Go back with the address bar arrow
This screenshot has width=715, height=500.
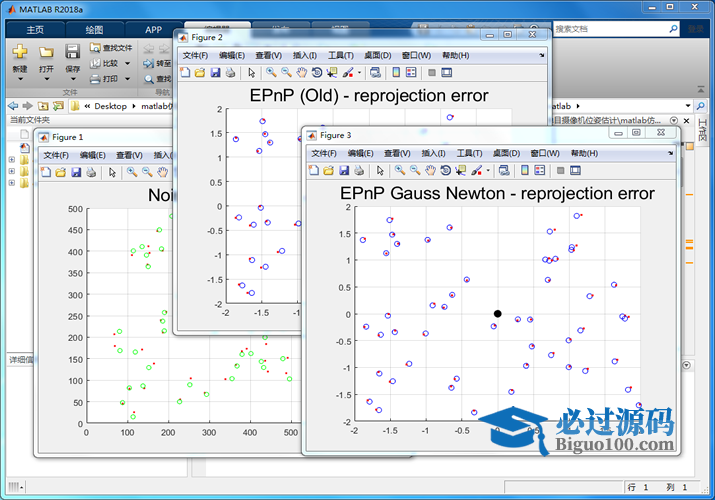[13, 106]
